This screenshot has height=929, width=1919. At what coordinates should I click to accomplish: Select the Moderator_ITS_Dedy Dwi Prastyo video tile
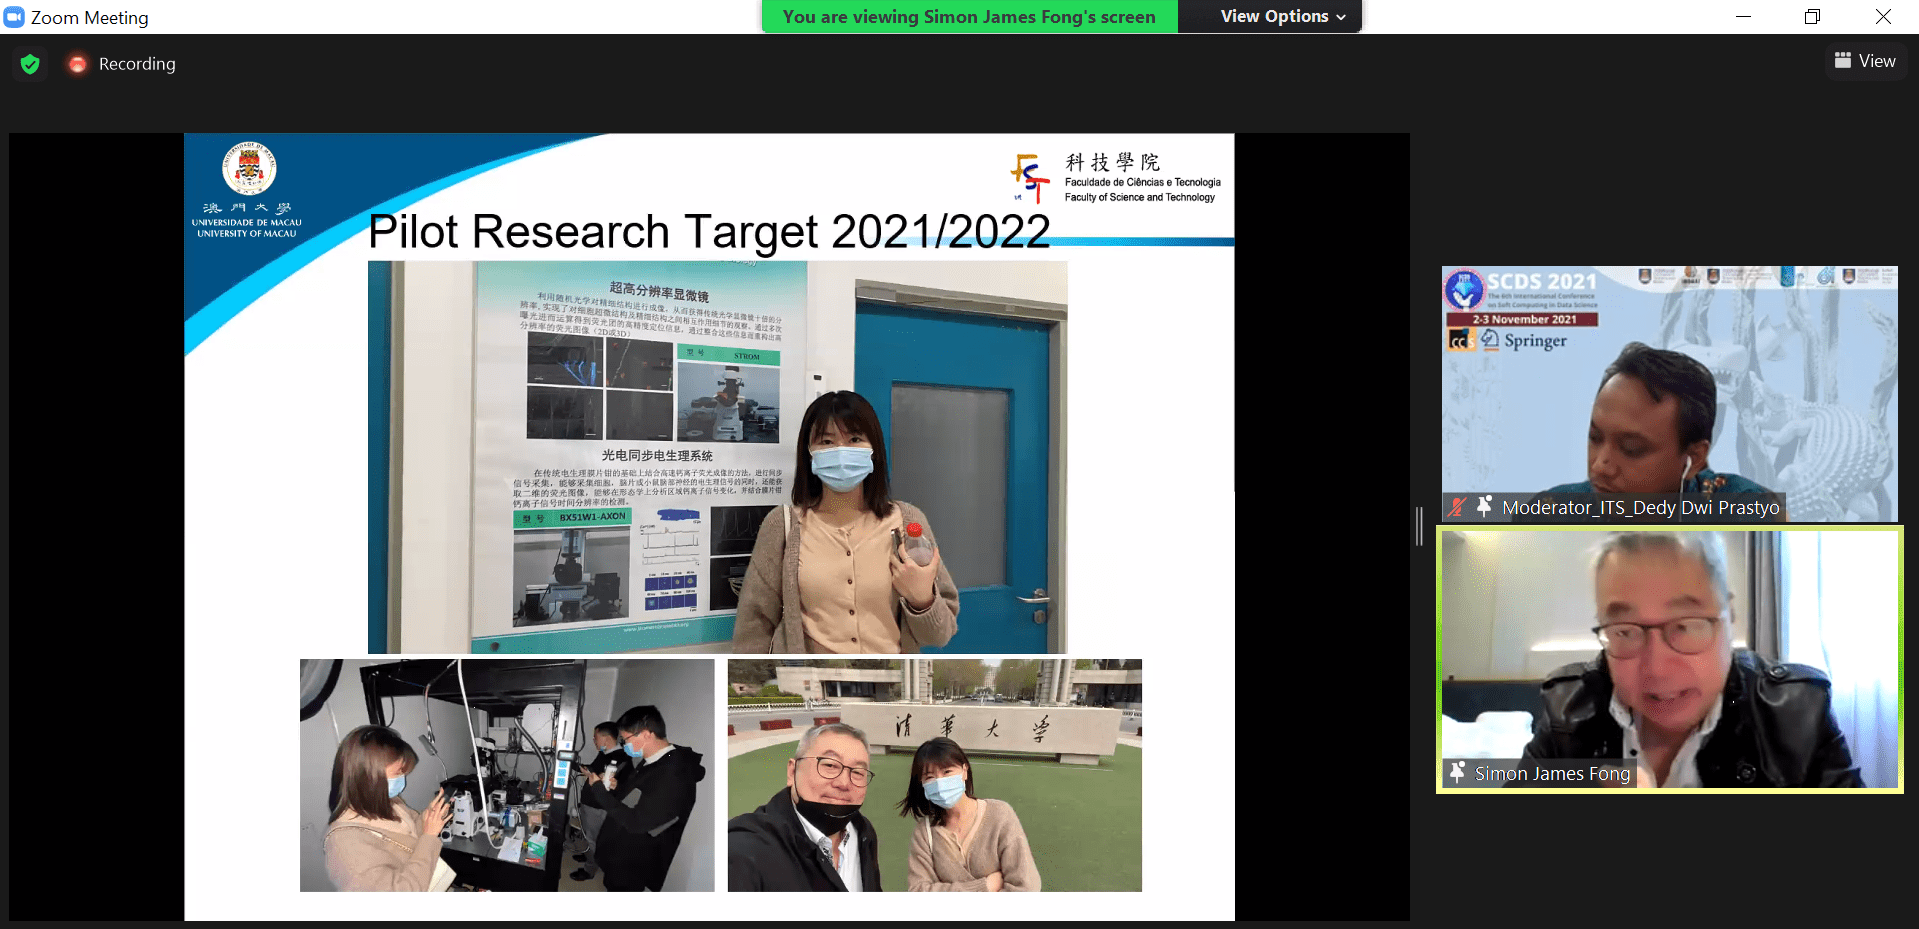coord(1668,392)
